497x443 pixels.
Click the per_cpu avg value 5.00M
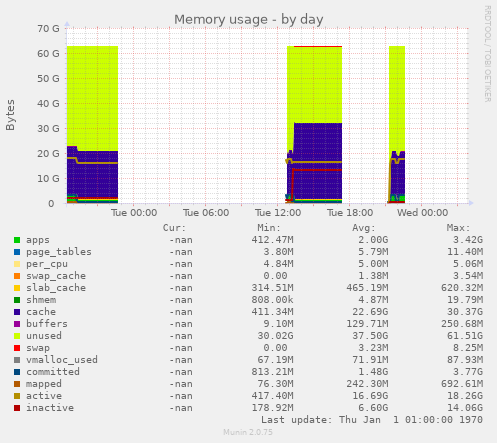(x=373, y=264)
